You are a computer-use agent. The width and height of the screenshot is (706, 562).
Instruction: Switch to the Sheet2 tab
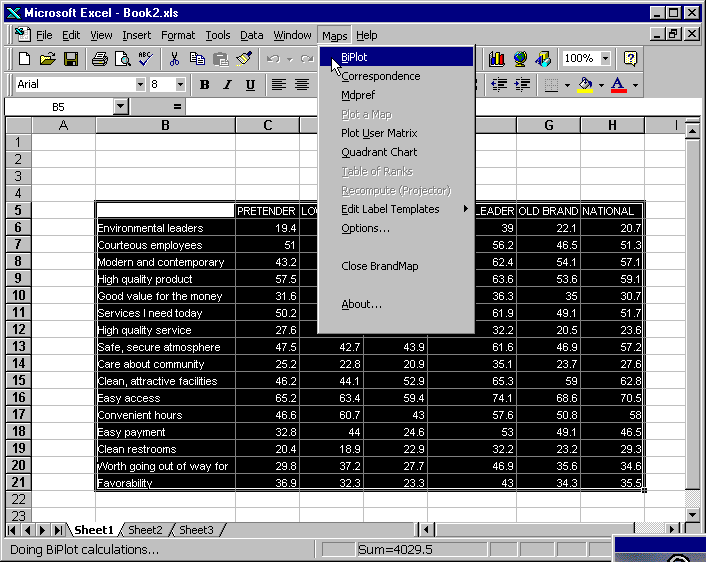coord(145,530)
